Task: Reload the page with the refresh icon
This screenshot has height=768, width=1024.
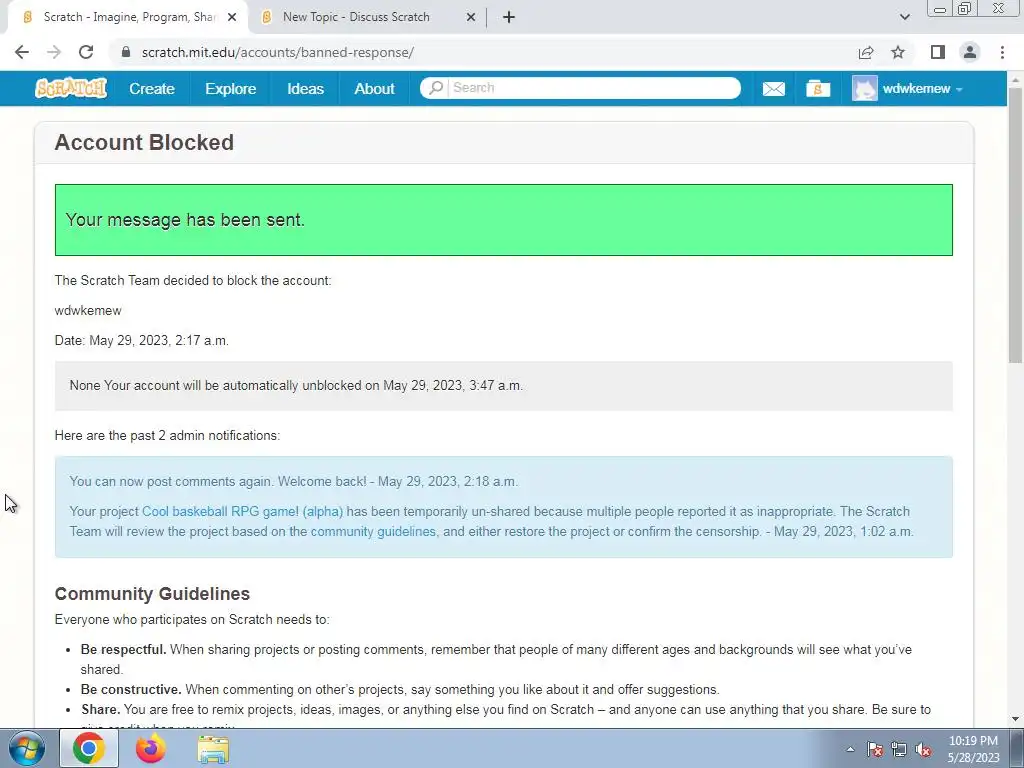Action: point(86,52)
